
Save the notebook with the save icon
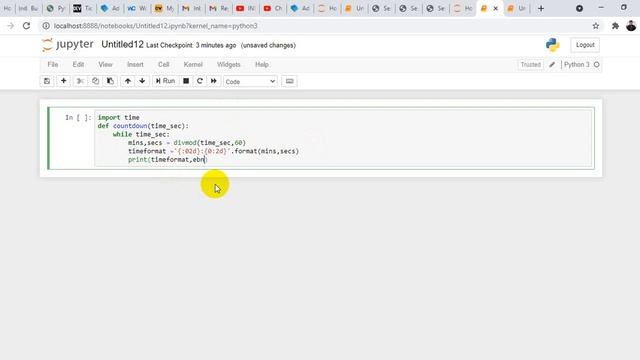(47, 81)
